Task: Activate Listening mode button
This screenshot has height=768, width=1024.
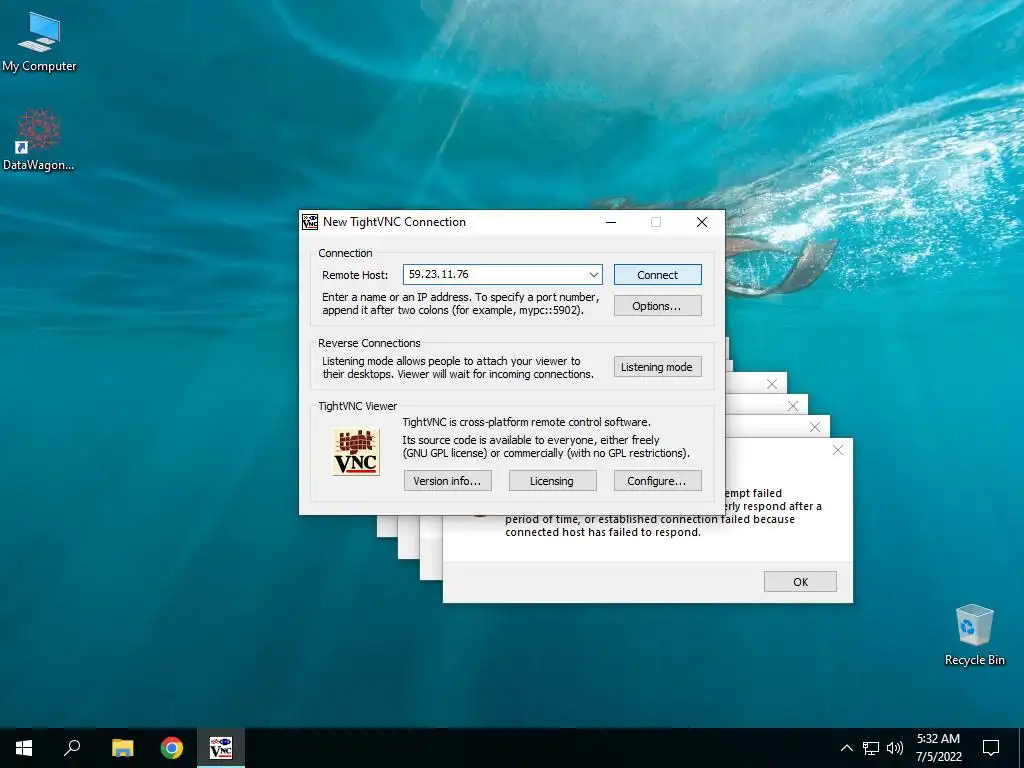Action: tap(658, 367)
